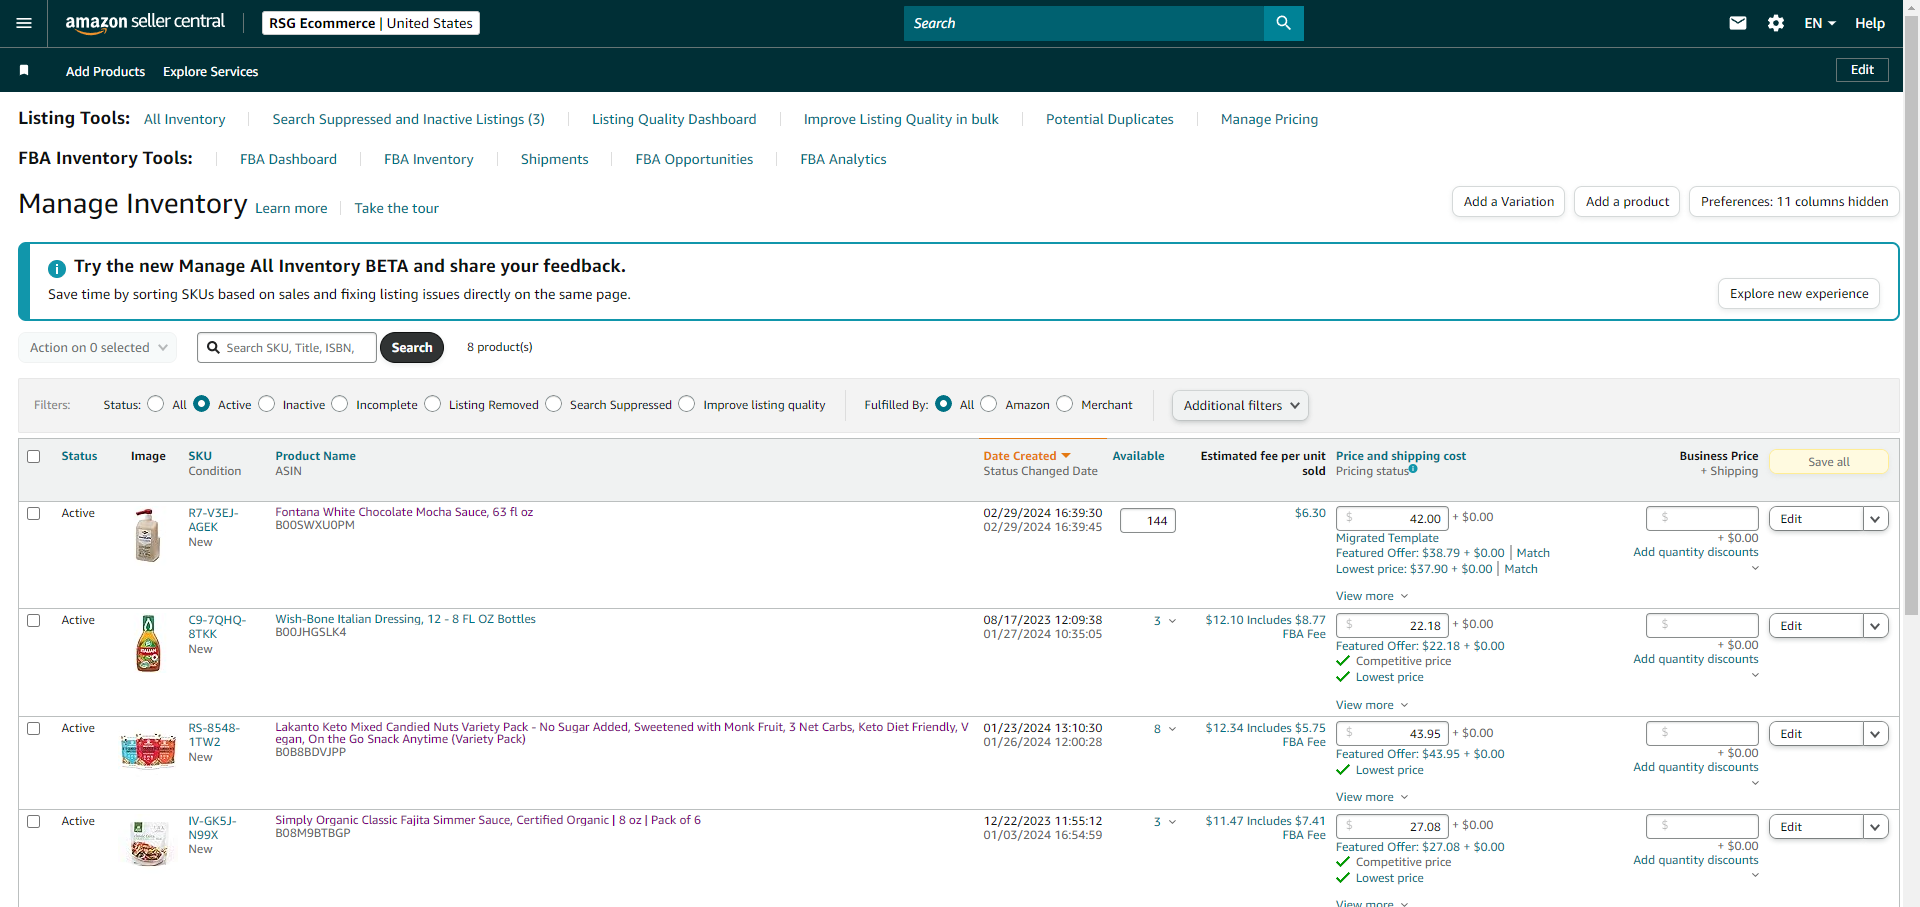Open the Simply Organic Fajita Sauce image
This screenshot has width=1920, height=907.
(149, 842)
